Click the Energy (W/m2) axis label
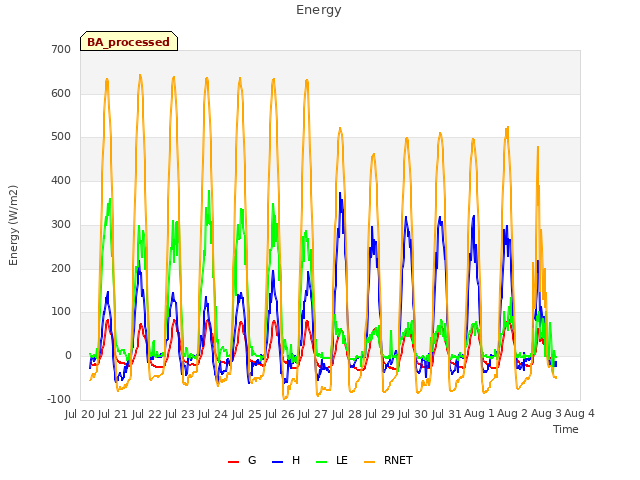640x480 pixels. pyautogui.click(x=13, y=225)
